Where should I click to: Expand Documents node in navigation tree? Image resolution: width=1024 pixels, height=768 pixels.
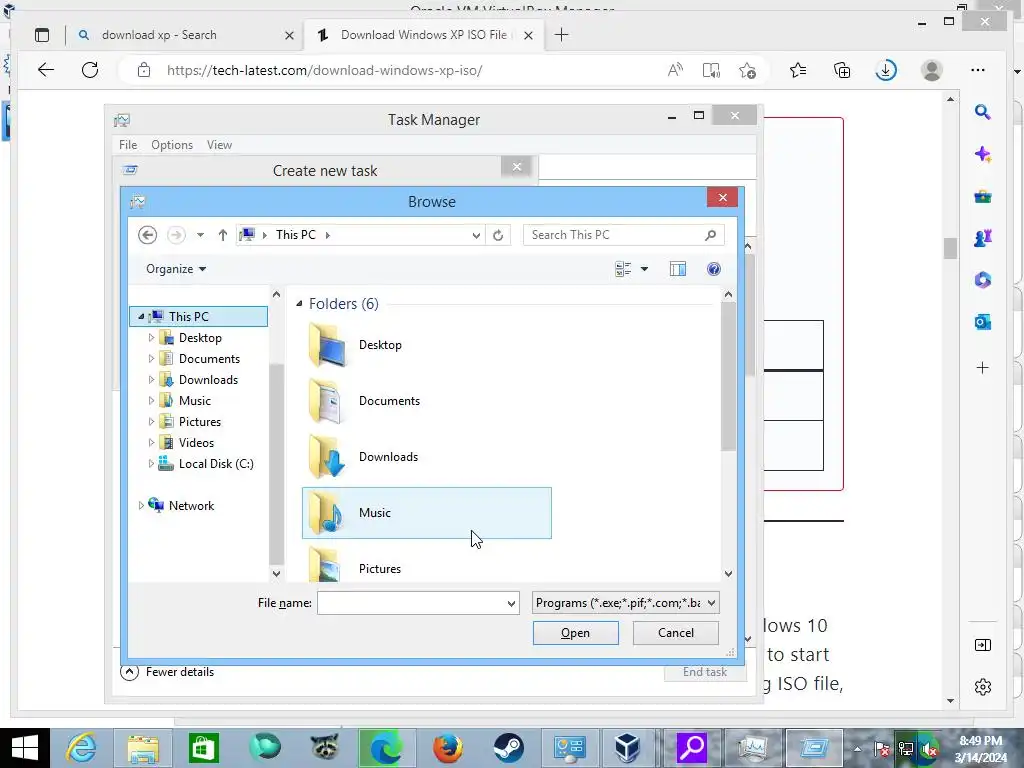[x=151, y=359]
